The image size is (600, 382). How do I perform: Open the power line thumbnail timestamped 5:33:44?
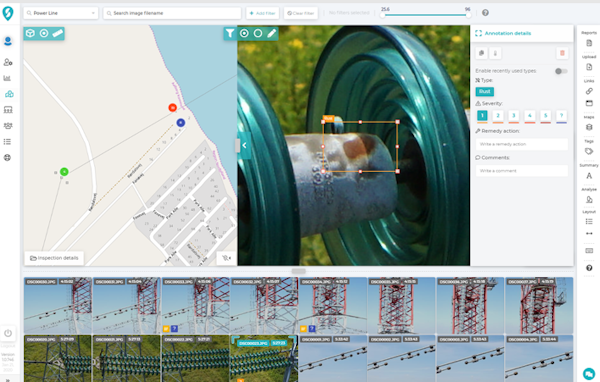[539, 358]
